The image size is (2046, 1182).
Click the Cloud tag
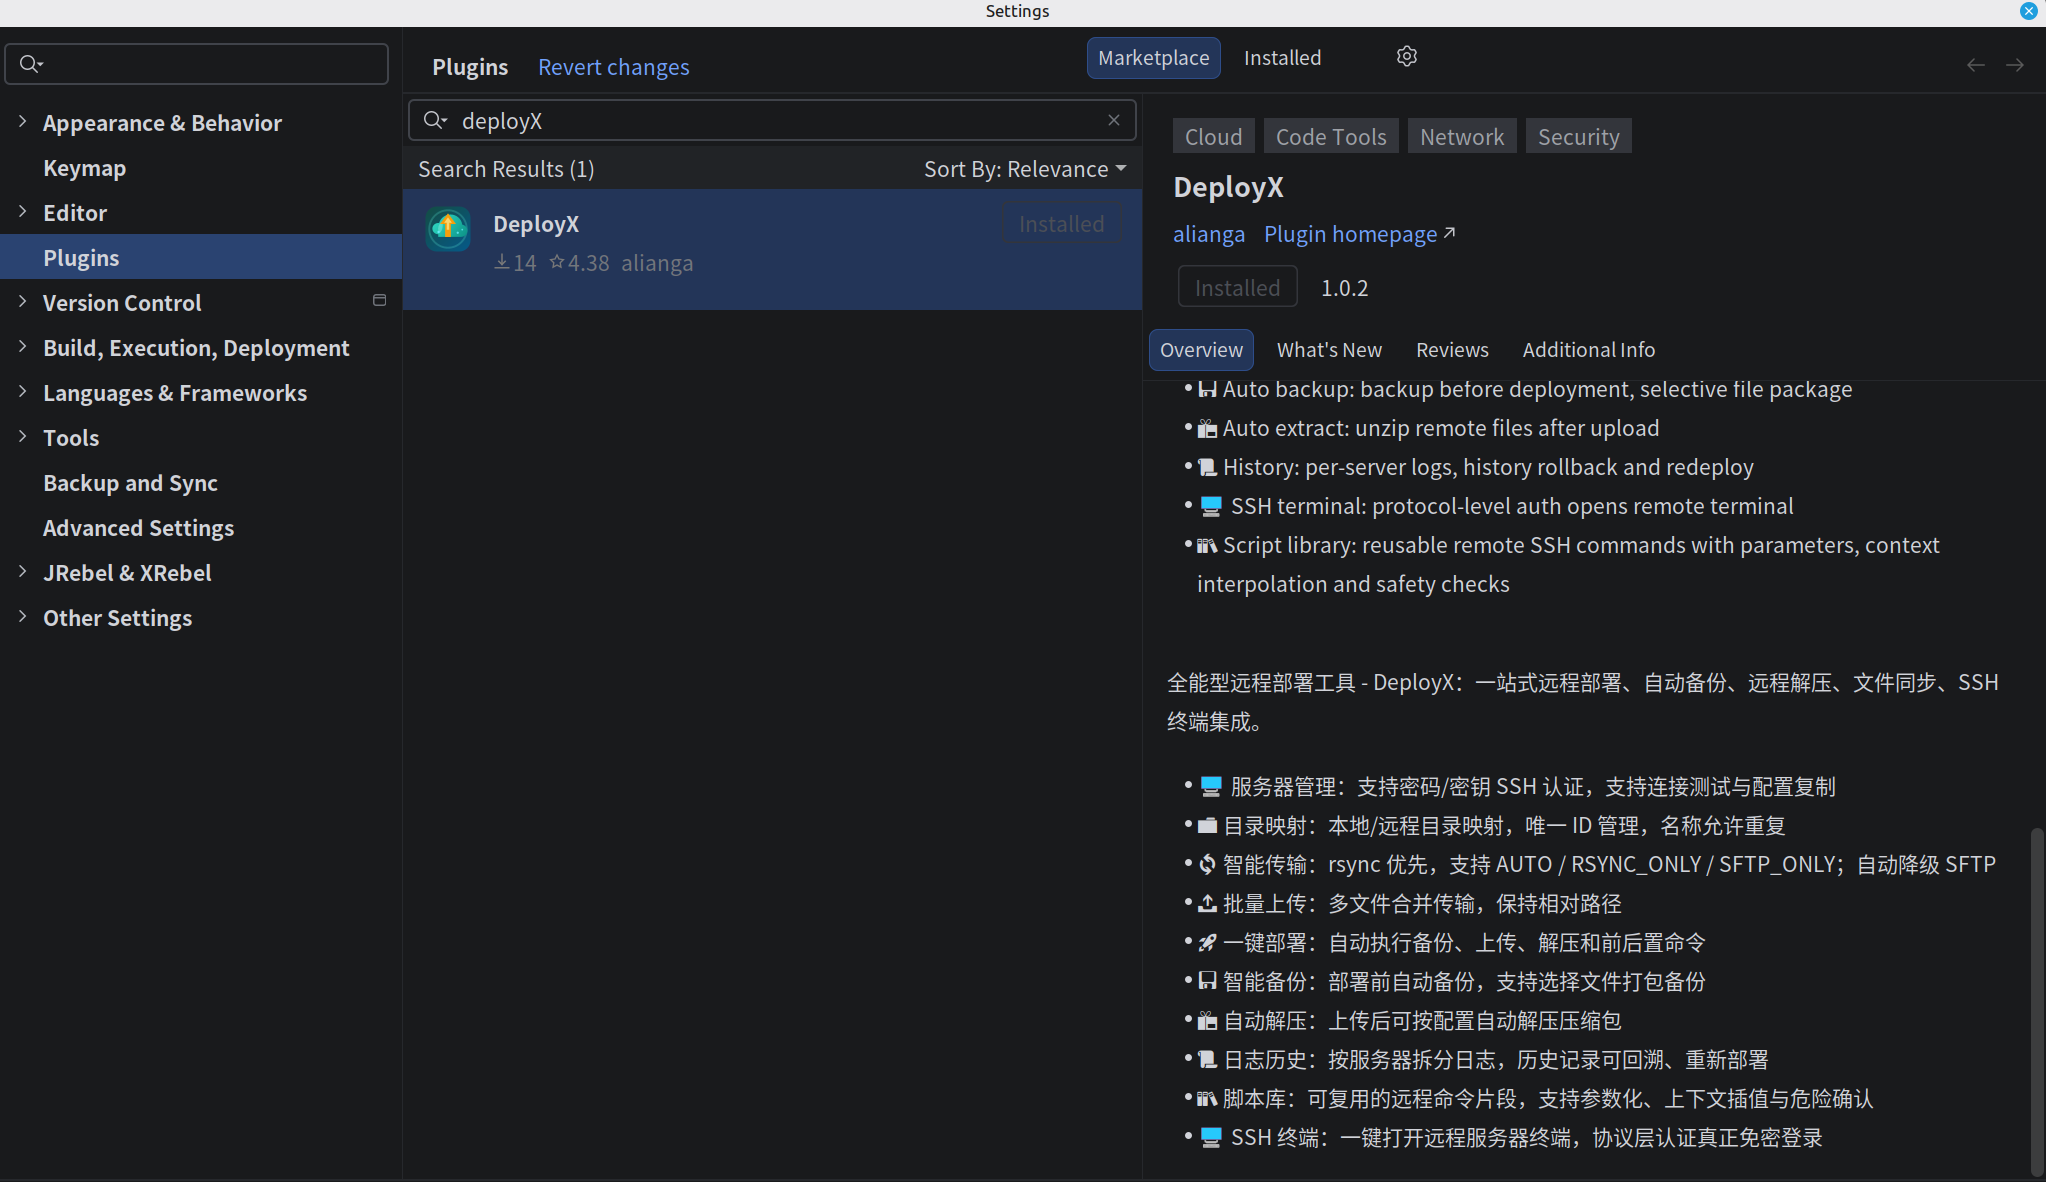click(x=1213, y=136)
